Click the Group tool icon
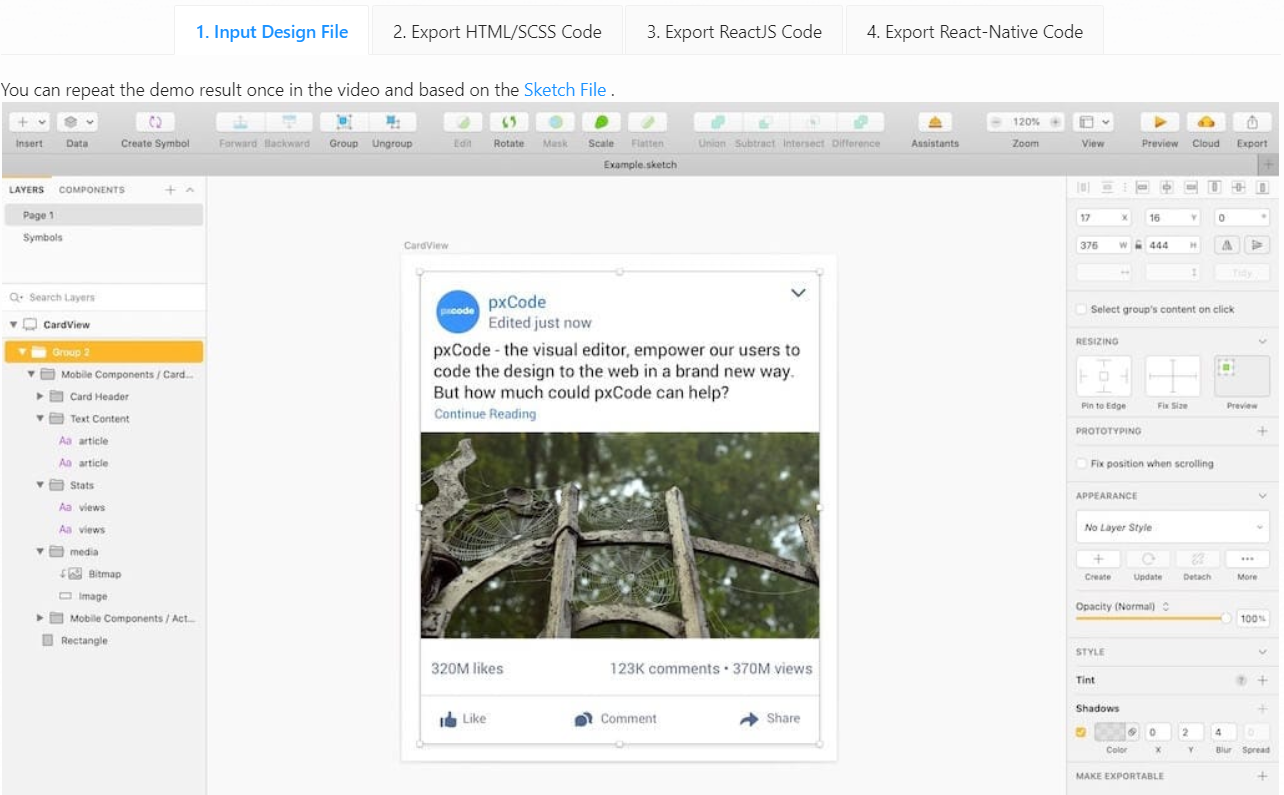This screenshot has width=1284, height=795. (344, 122)
